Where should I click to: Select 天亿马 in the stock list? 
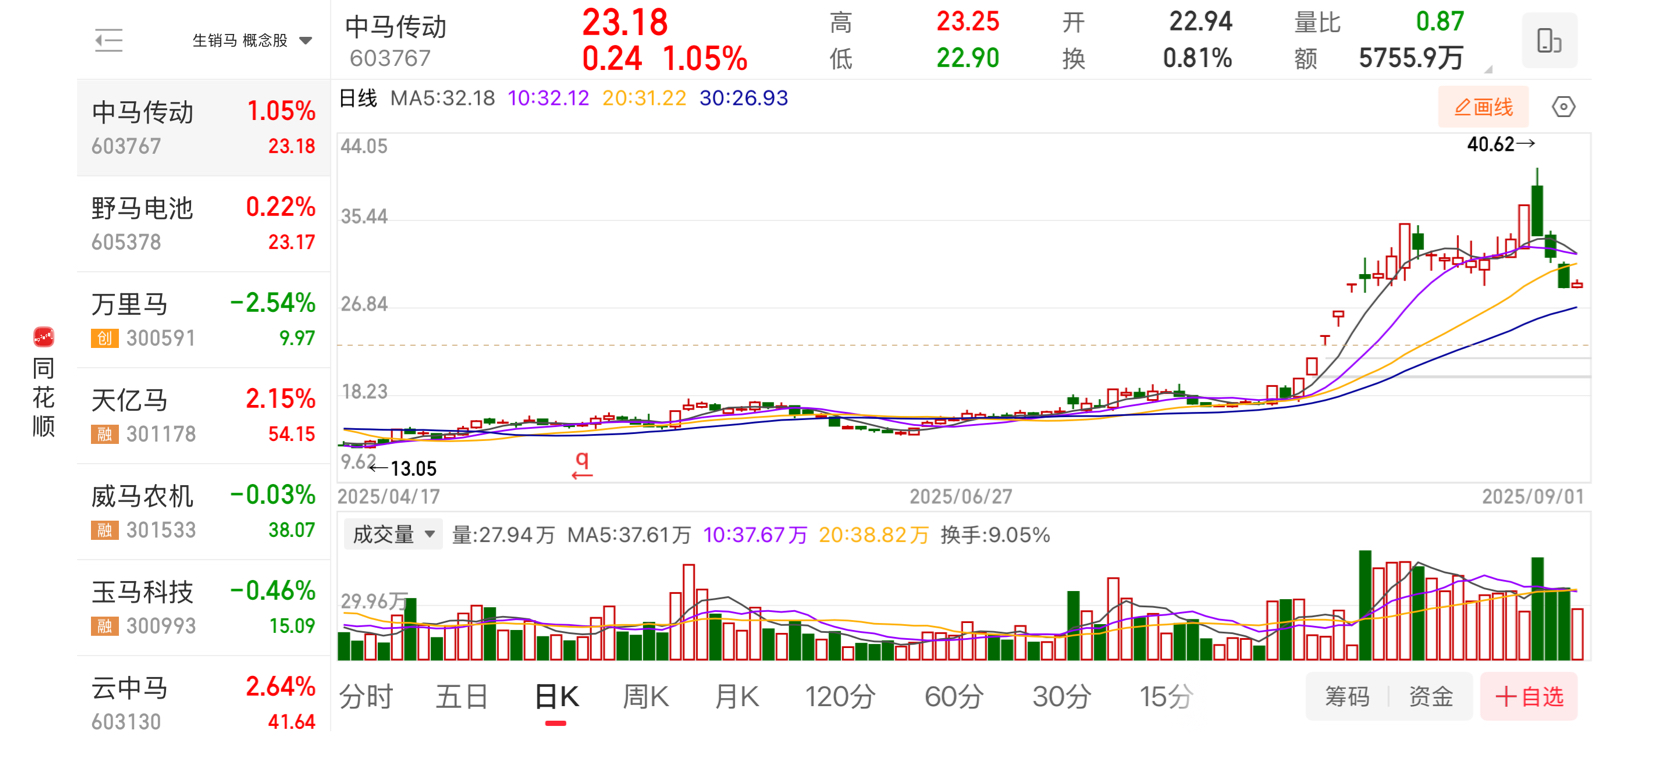pyautogui.click(x=203, y=416)
